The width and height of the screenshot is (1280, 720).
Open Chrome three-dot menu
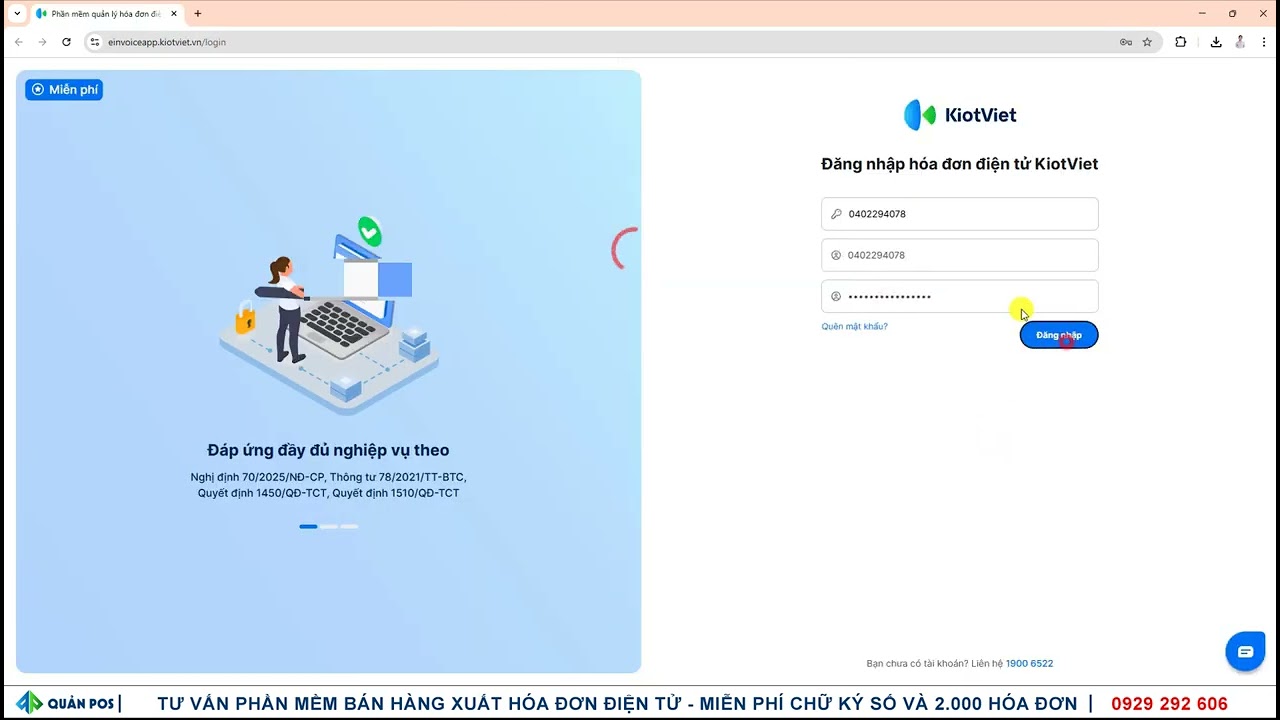pos(1264,42)
